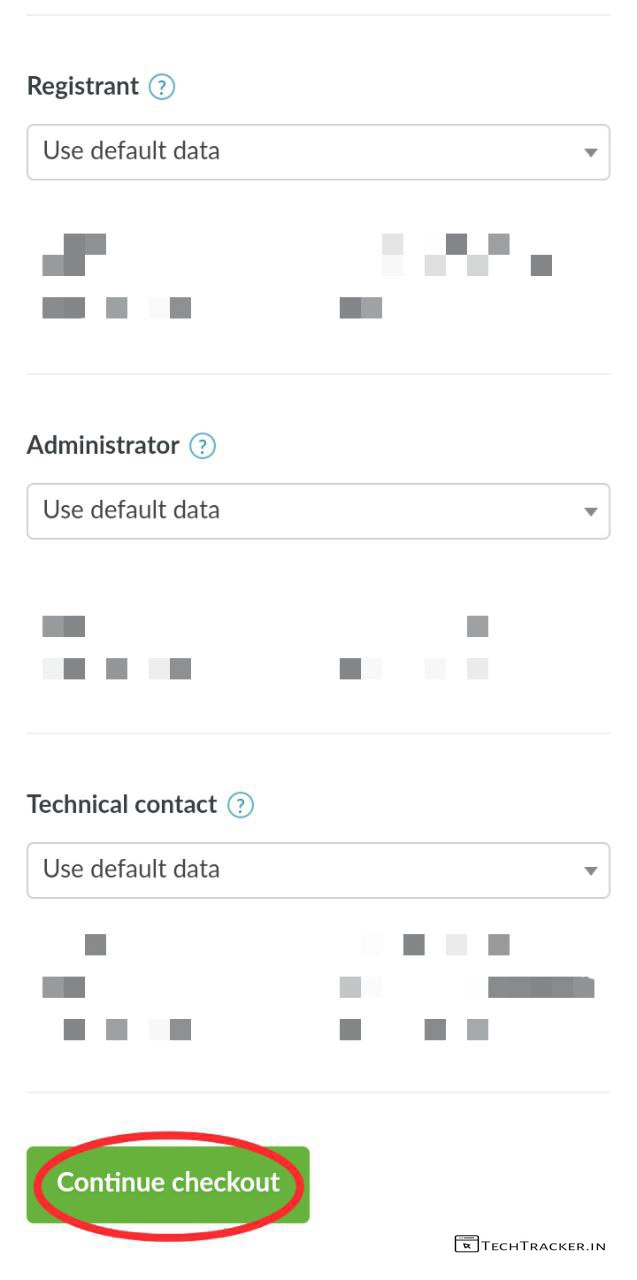Click the Technical contact section heading
The width and height of the screenshot is (637, 1280).
pos(122,804)
